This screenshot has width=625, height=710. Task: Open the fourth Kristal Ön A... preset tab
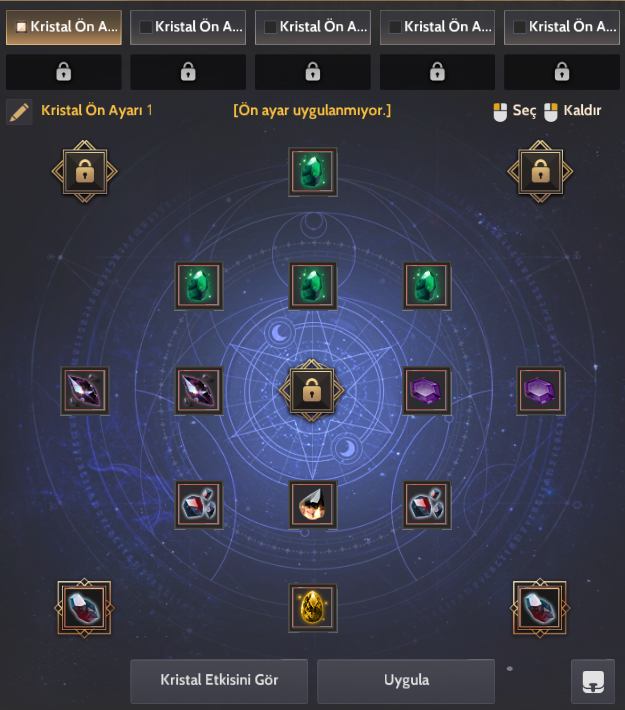pyautogui.click(x=437, y=27)
